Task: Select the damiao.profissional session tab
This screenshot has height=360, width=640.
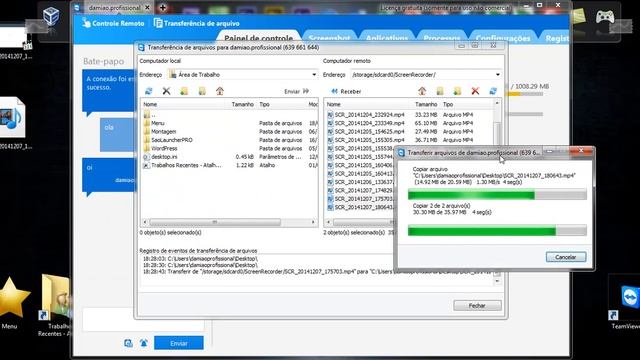Action: pos(114,8)
